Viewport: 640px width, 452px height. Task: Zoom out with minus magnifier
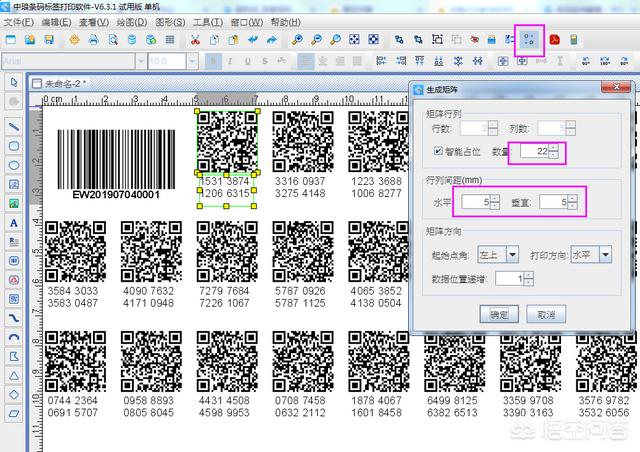[316, 40]
